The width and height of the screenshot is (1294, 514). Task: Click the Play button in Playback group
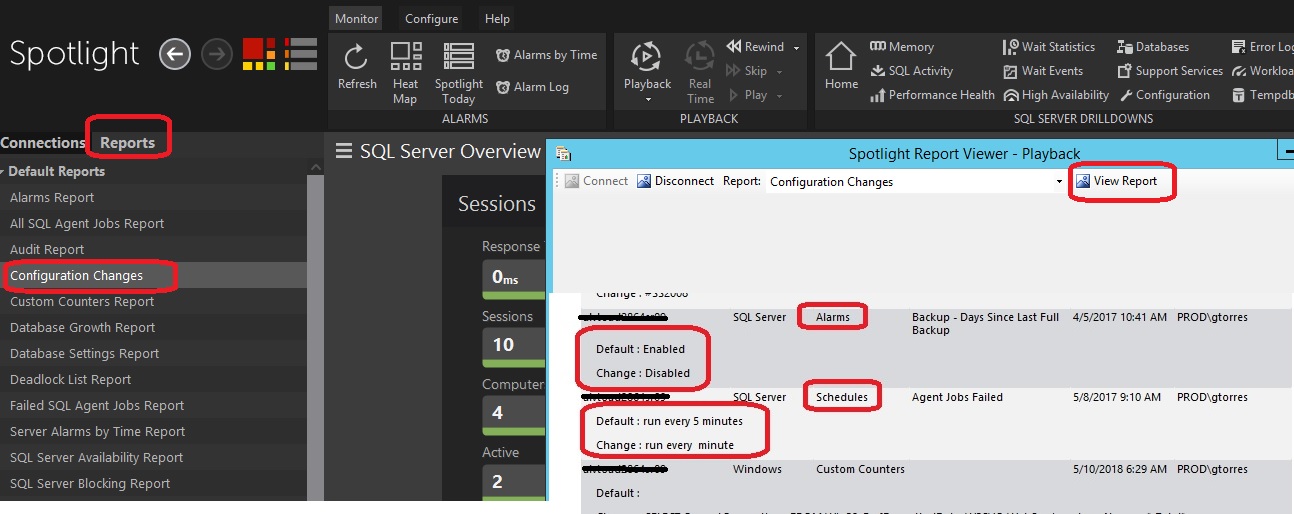tap(747, 95)
